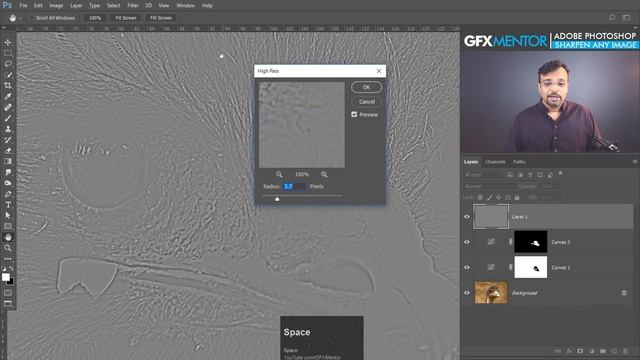Hide the Curves 1 layer
This screenshot has height=360, width=640.
tap(467, 267)
